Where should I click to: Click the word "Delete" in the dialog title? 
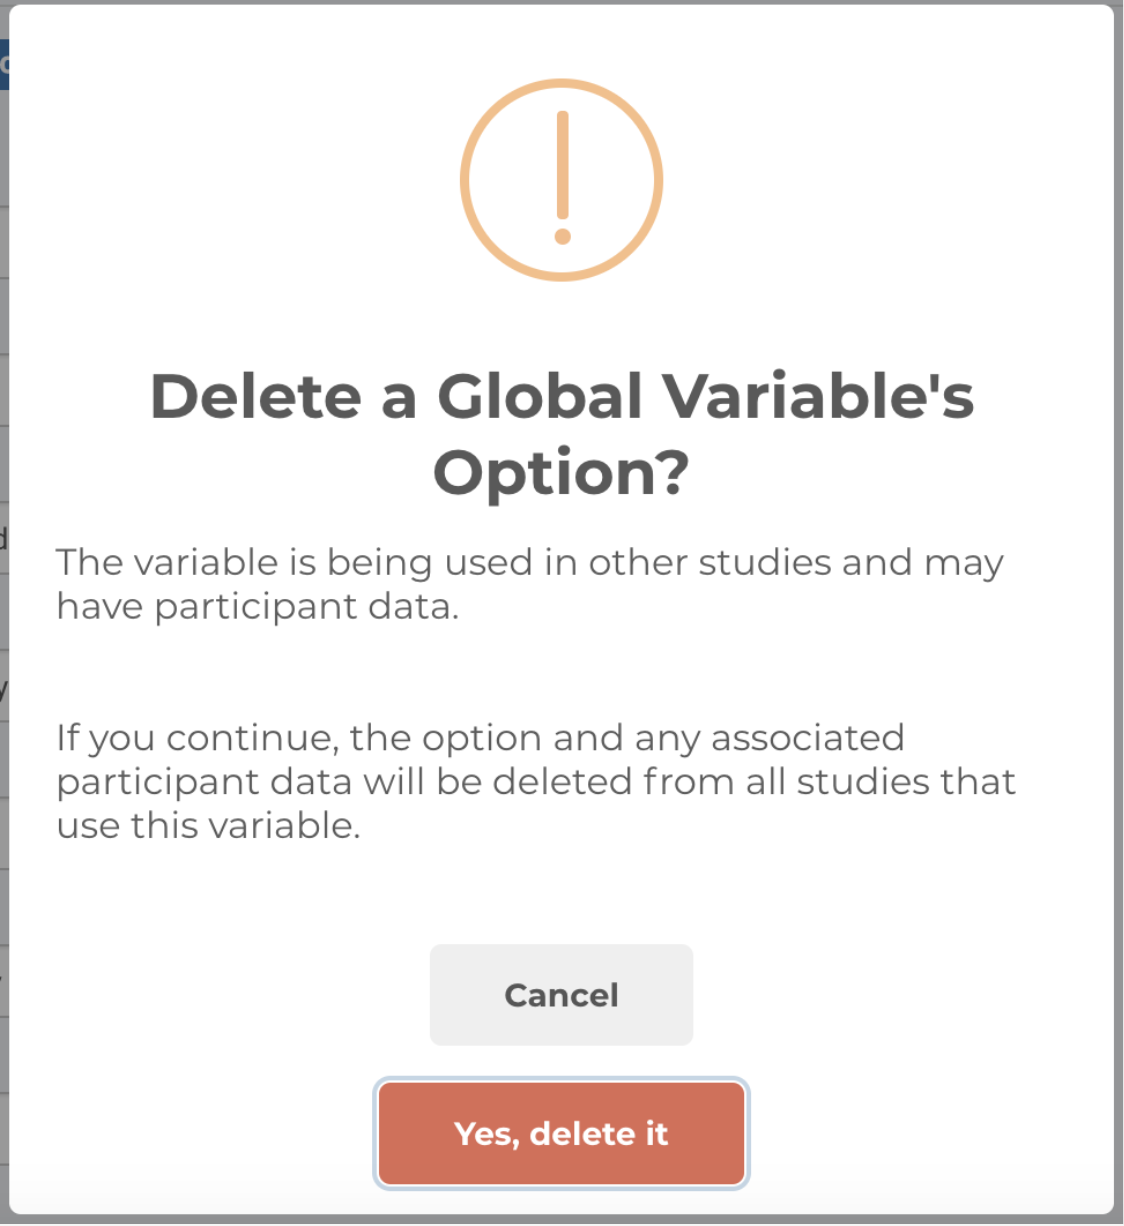click(x=255, y=396)
